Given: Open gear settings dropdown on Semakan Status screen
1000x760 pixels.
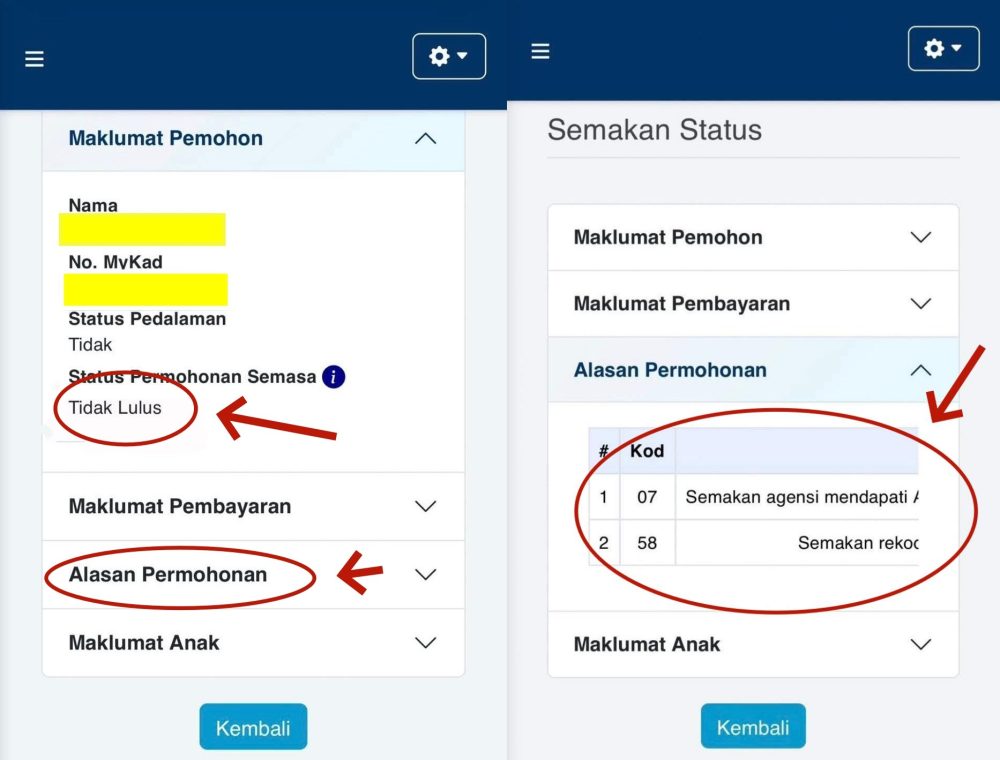Looking at the screenshot, I should coord(943,49).
